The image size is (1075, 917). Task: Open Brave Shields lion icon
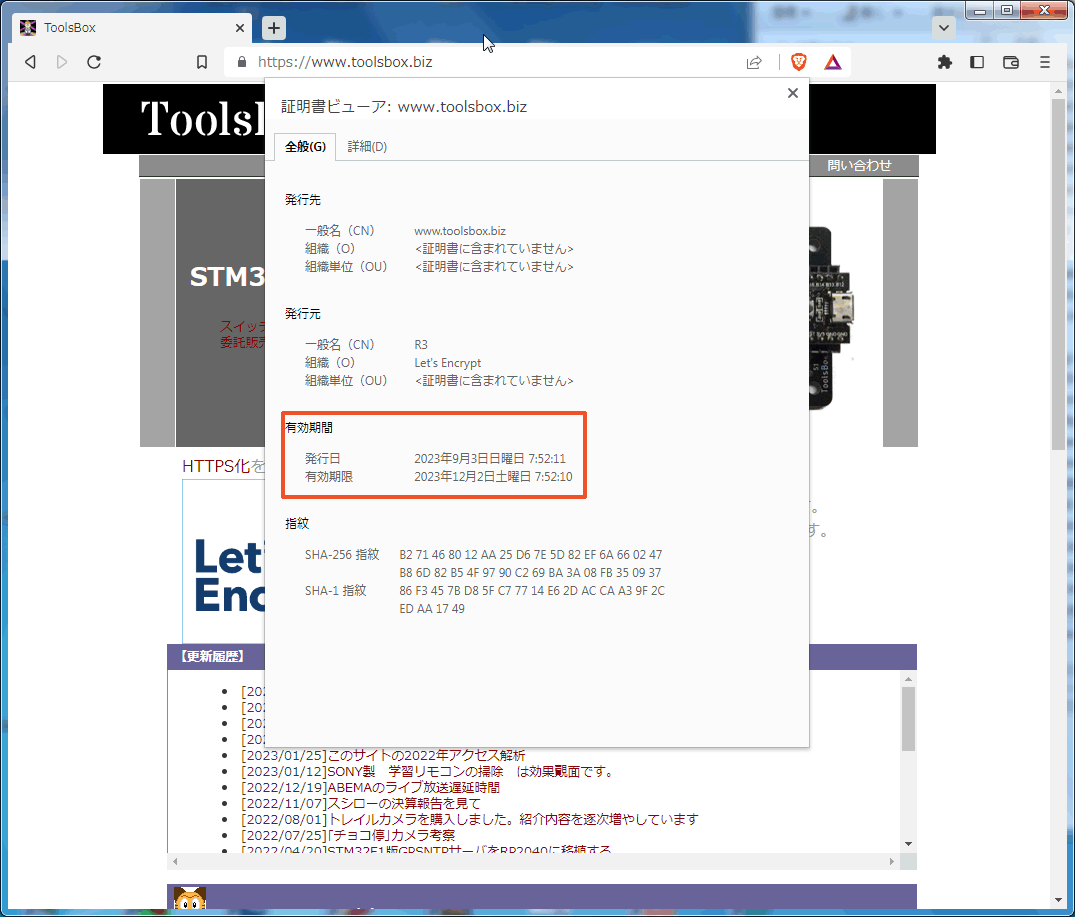pyautogui.click(x=799, y=62)
